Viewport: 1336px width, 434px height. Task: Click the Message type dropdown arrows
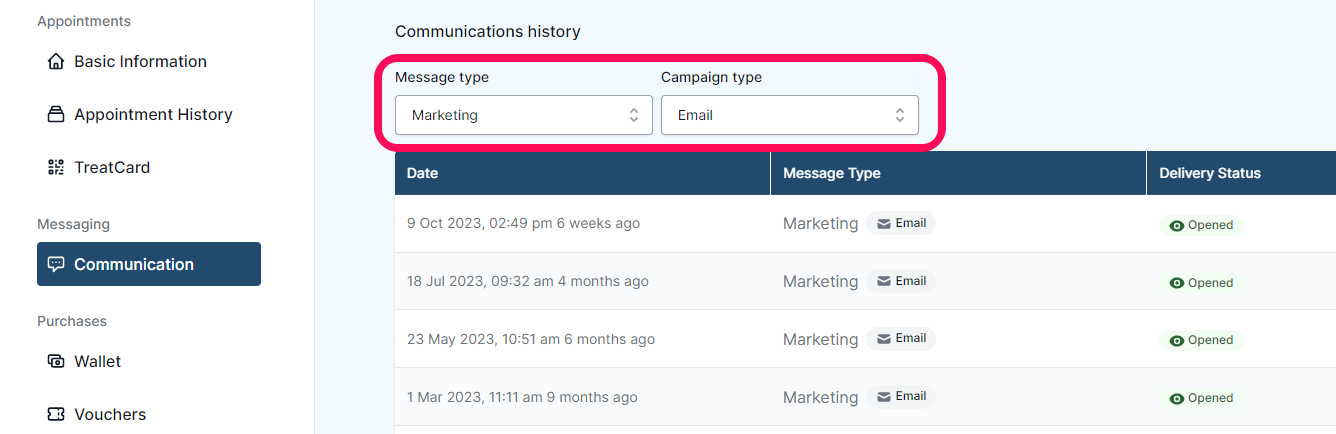point(634,115)
